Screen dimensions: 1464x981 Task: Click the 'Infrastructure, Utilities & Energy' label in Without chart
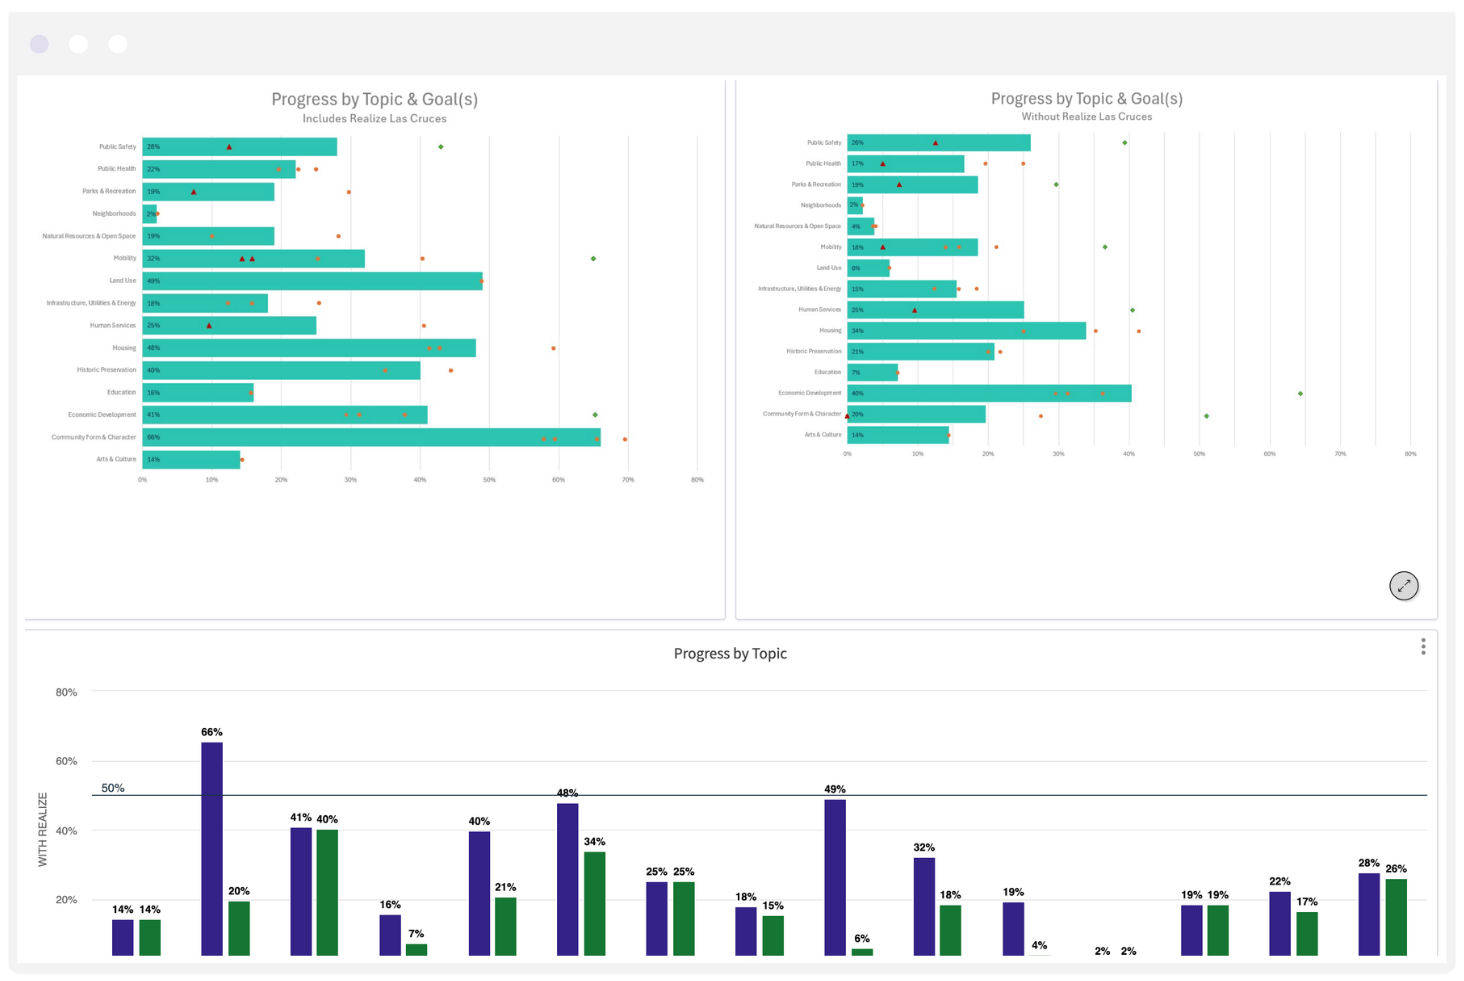[800, 289]
